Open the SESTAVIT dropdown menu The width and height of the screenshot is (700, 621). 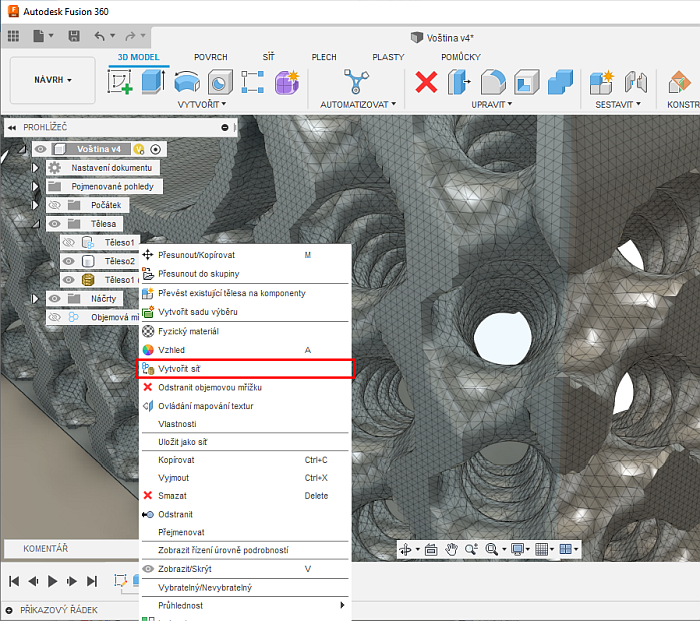[618, 104]
